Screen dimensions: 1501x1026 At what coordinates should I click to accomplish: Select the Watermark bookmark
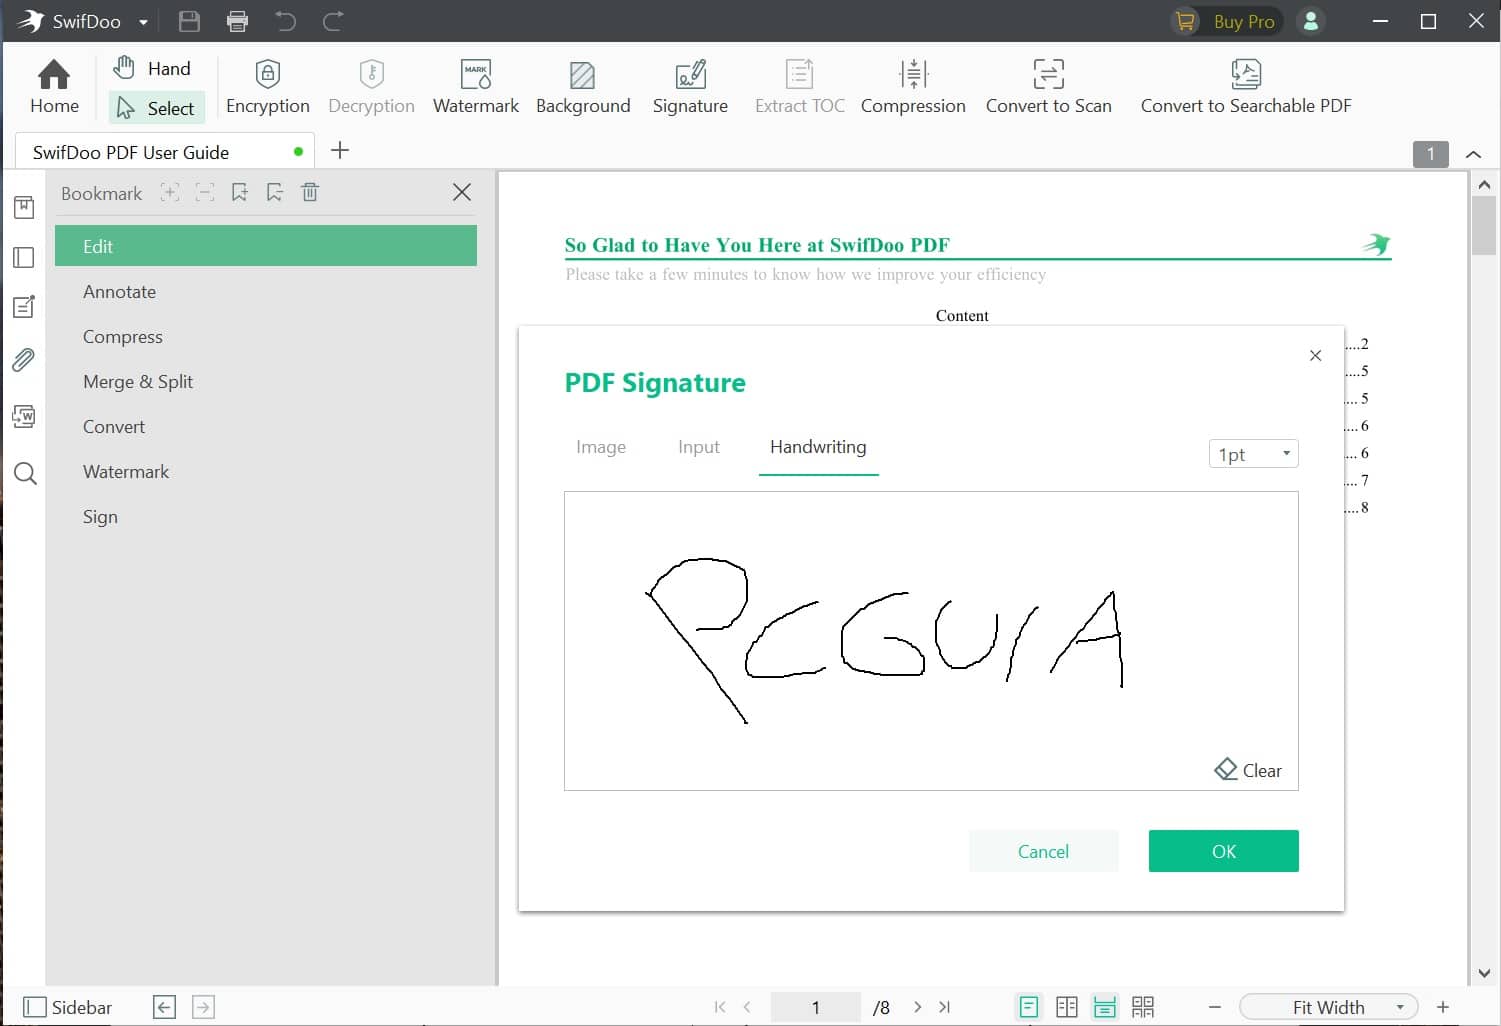(x=266, y=472)
